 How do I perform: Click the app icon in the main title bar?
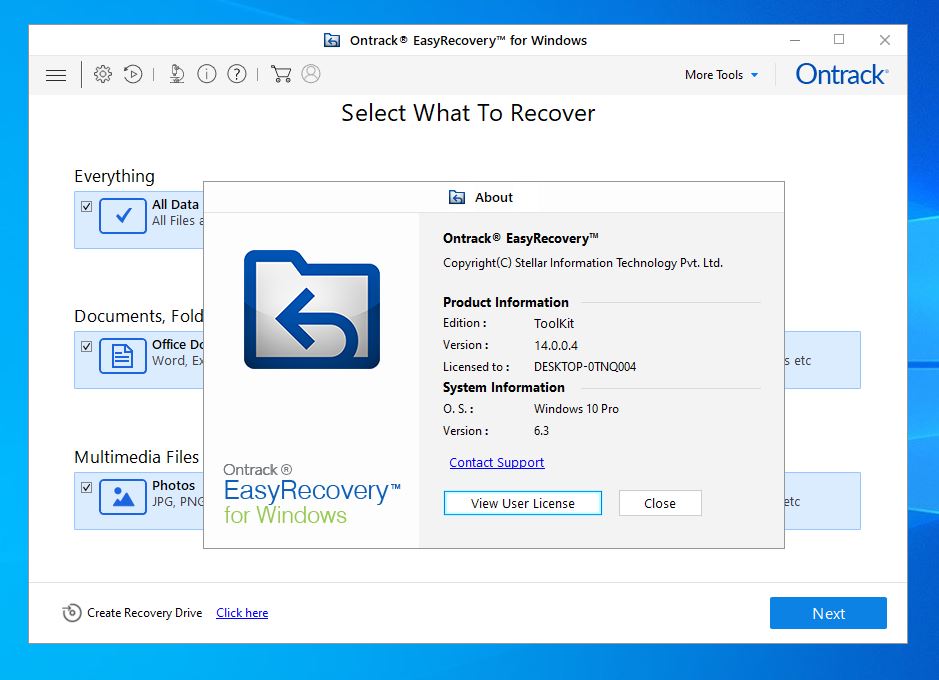click(x=332, y=40)
